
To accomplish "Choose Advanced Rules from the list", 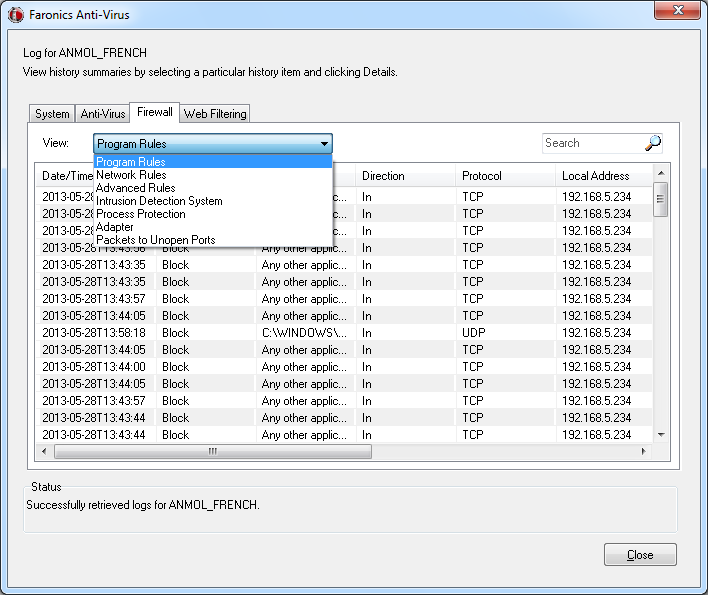I will click(x=213, y=188).
